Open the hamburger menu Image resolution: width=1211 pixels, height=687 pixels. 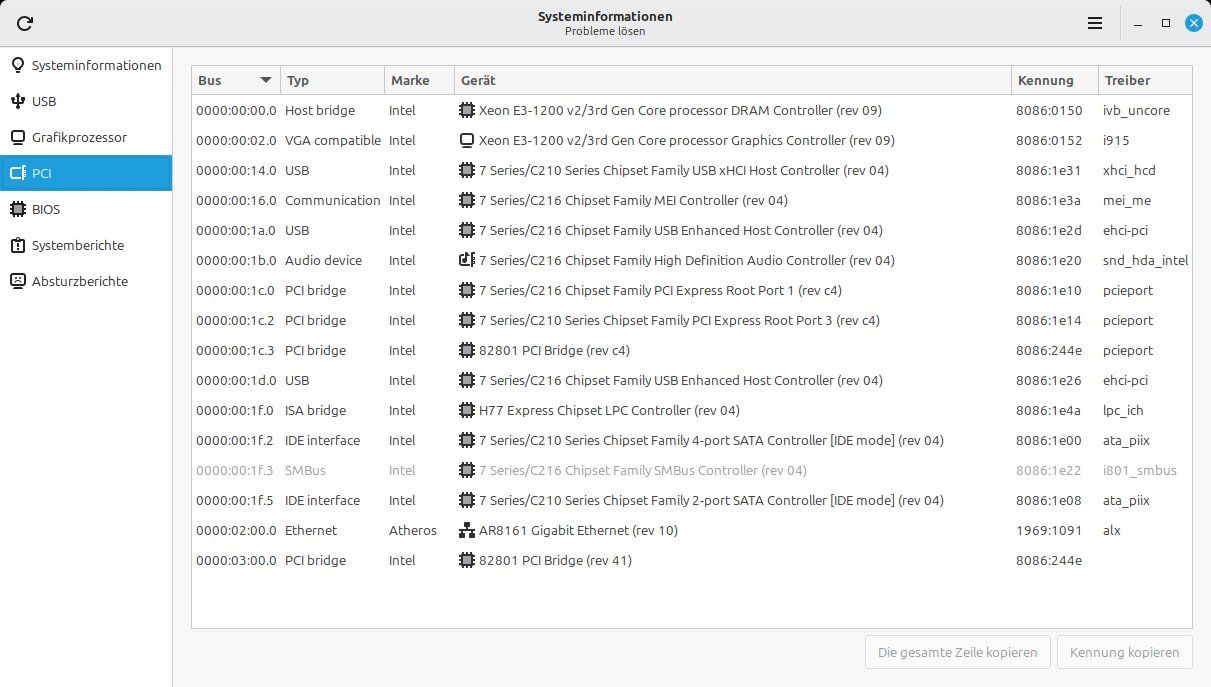click(1095, 23)
